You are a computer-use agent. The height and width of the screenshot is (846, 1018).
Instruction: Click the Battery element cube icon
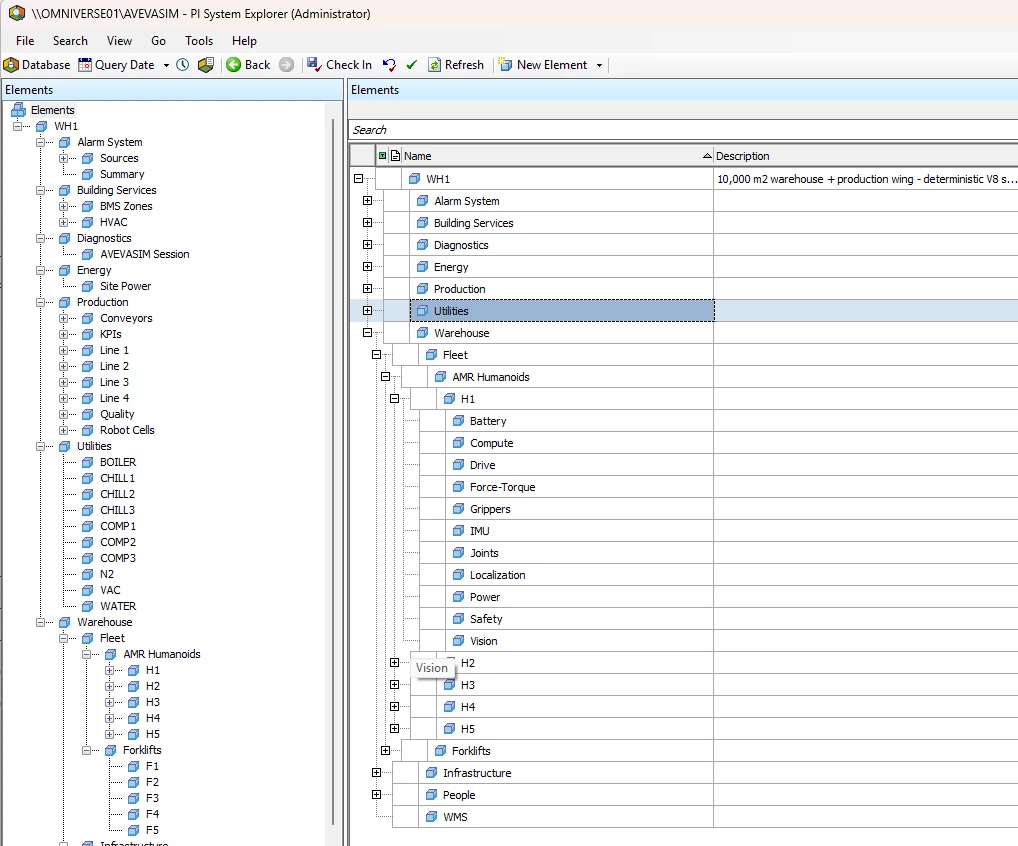tap(458, 421)
